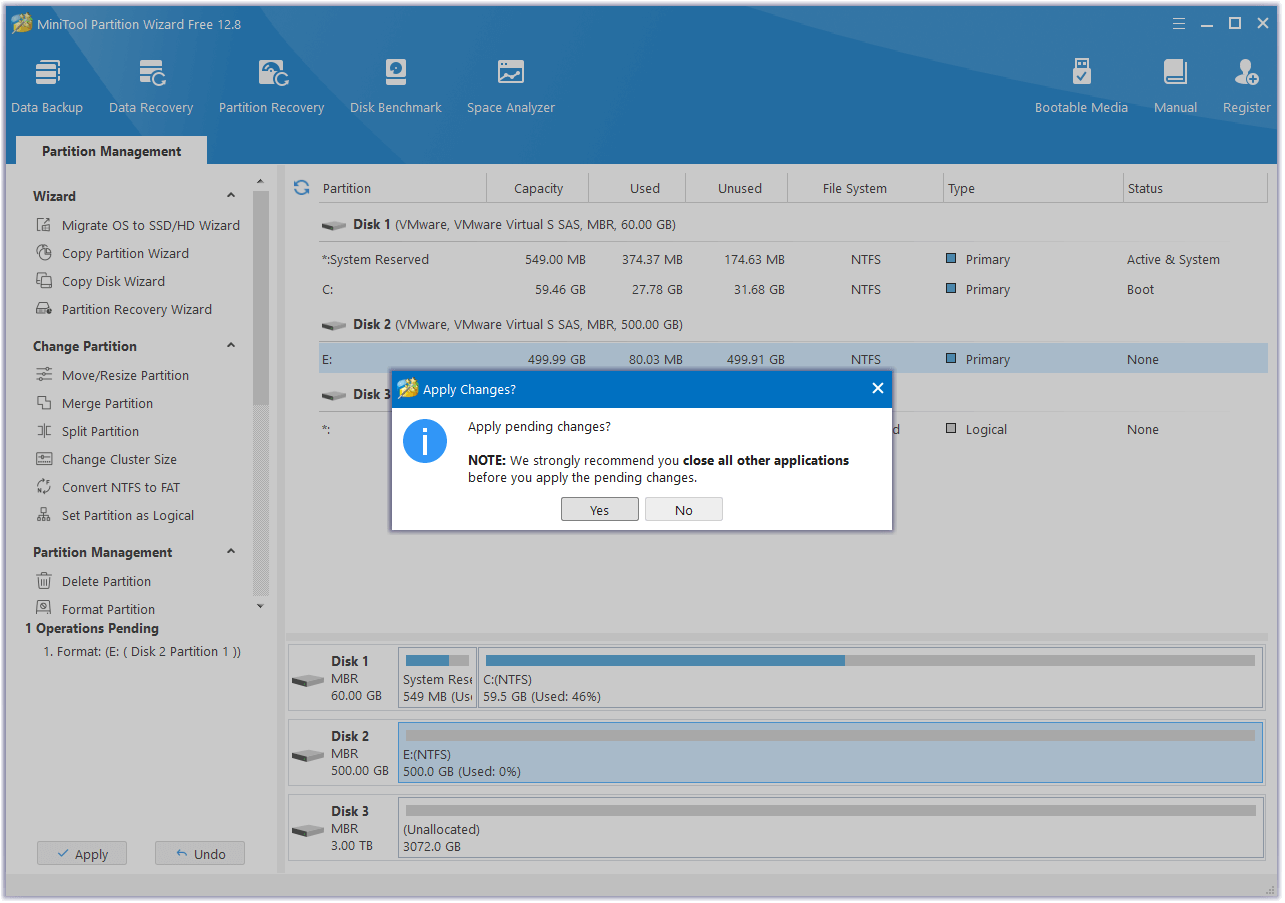This screenshot has width=1285, height=903.
Task: Click the Used column header
Action: (x=638, y=188)
